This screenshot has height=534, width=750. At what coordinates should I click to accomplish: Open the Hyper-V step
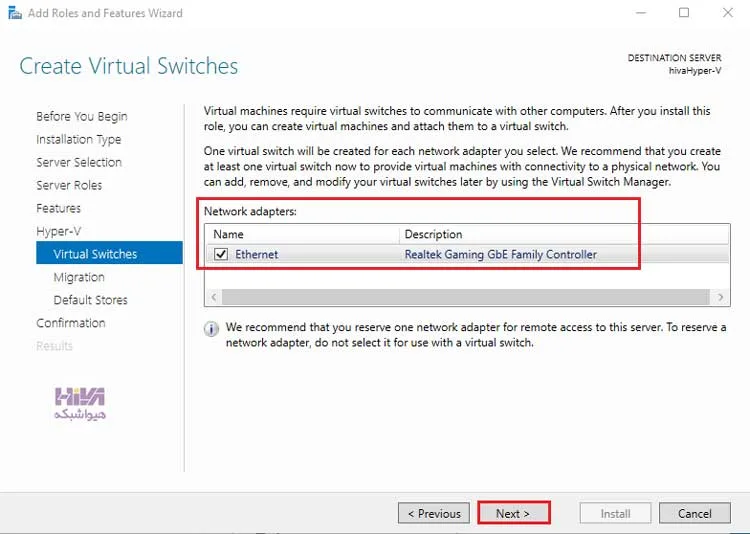pos(59,231)
